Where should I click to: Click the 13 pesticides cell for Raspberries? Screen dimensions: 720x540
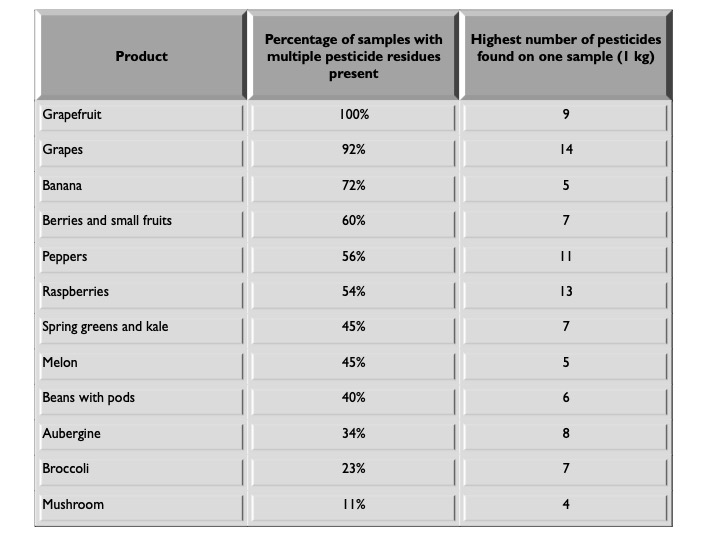click(565, 292)
